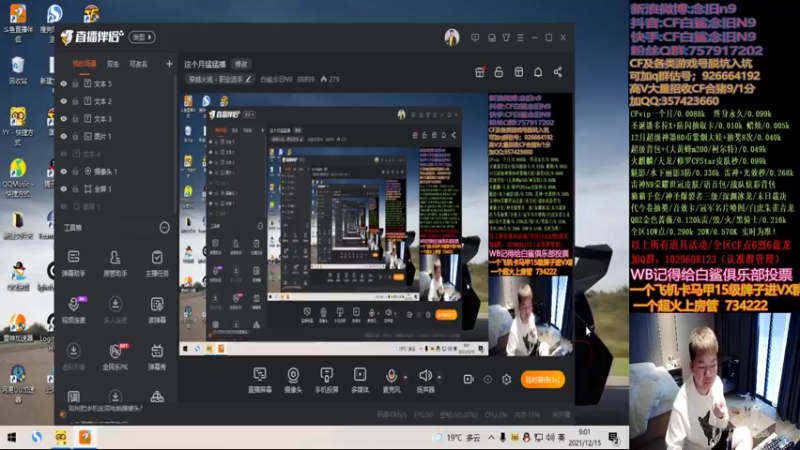Viewport: 800px width, 450px height.
Task: Switch to the second scene tab
Action: (113, 64)
